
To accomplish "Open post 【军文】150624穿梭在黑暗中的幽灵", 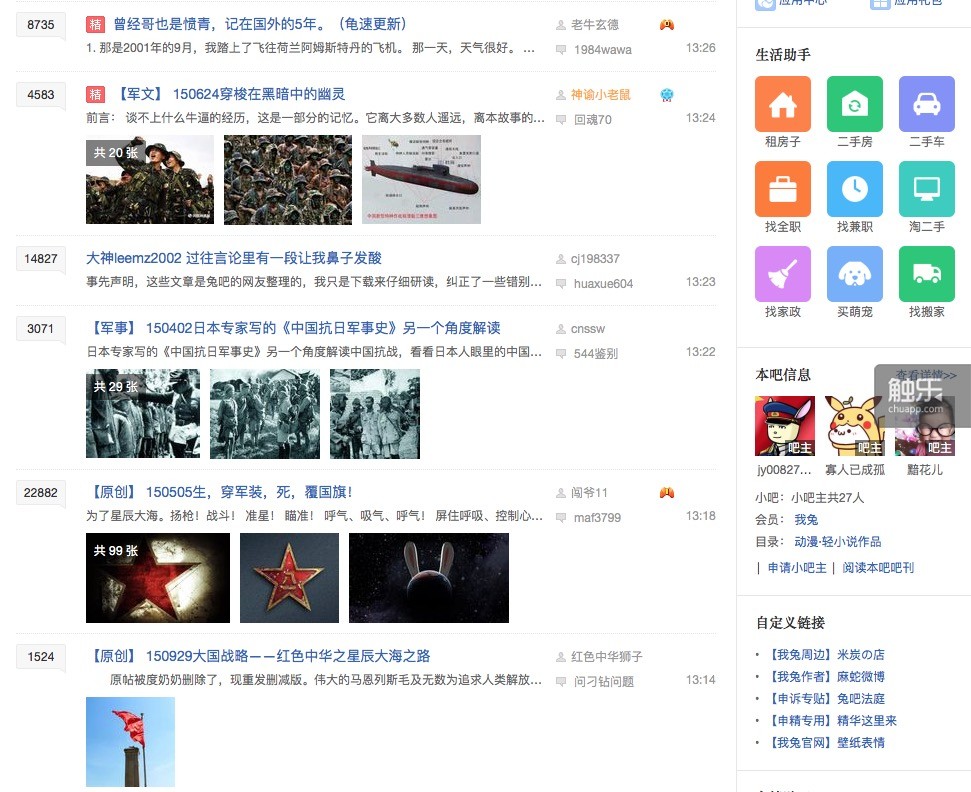I will [x=230, y=94].
